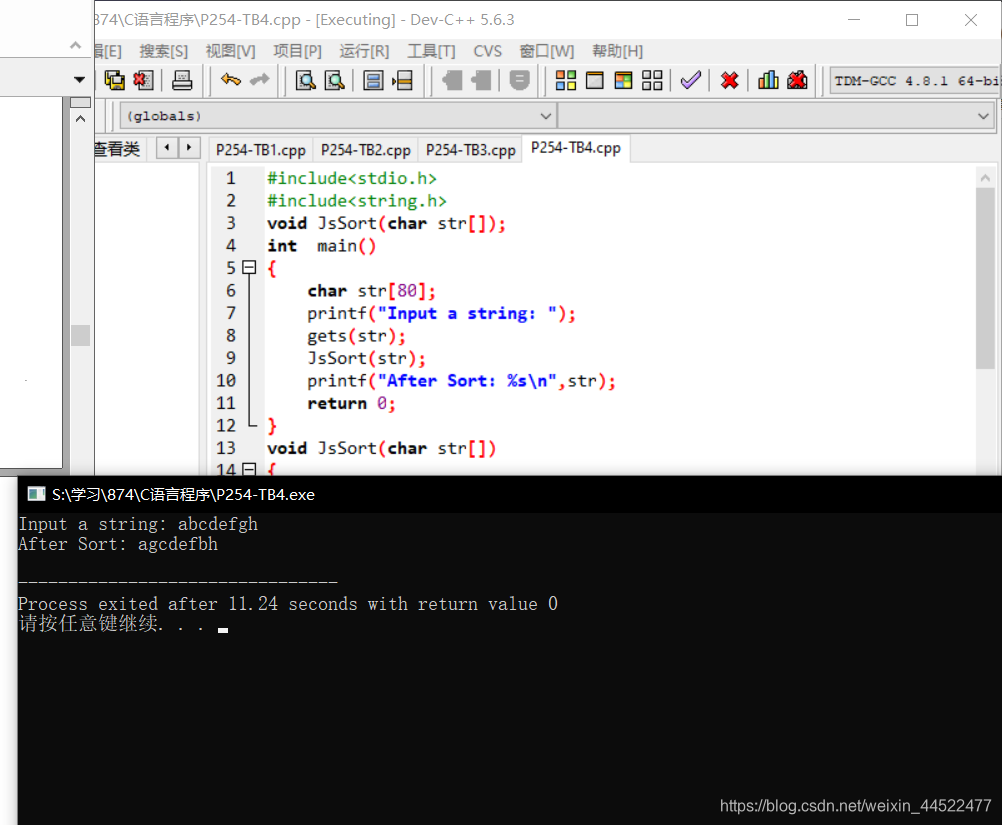Screen dimensions: 1002x825
Task: Click the editor scrollbar up arrow
Action: [985, 178]
